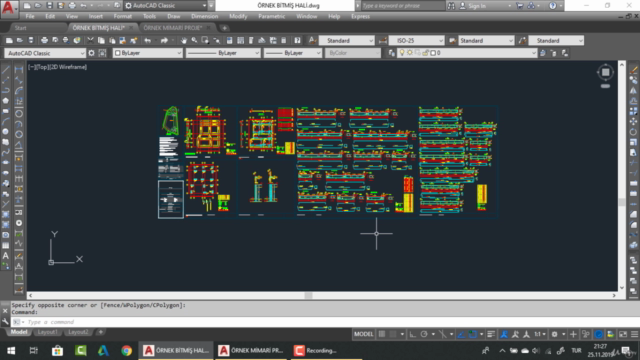Toggle Polar tracking in status bar
The height and width of the screenshot is (360, 640).
424,334
